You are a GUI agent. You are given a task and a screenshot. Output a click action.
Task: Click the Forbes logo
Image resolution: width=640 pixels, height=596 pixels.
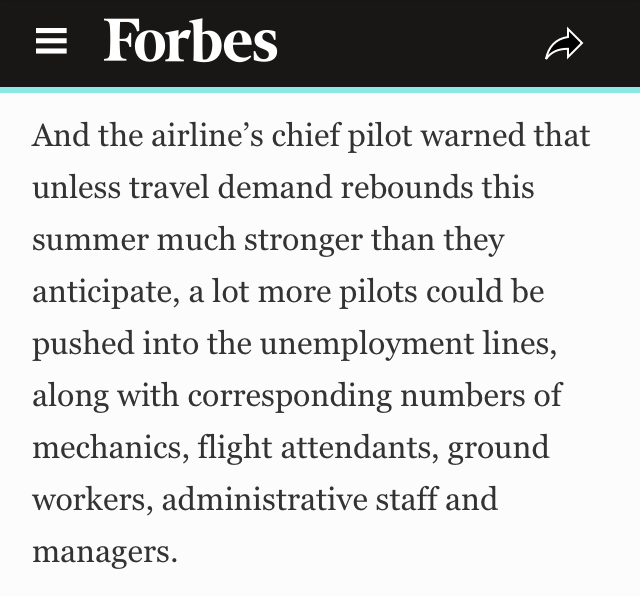(x=191, y=41)
